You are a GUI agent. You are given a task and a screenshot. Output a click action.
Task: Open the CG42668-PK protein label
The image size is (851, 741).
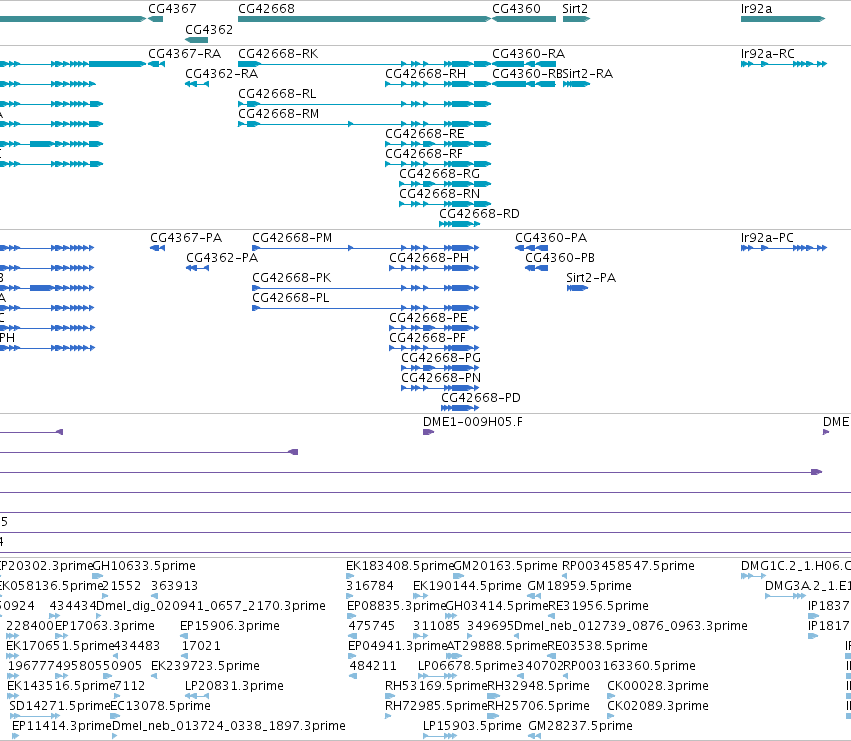tap(291, 278)
